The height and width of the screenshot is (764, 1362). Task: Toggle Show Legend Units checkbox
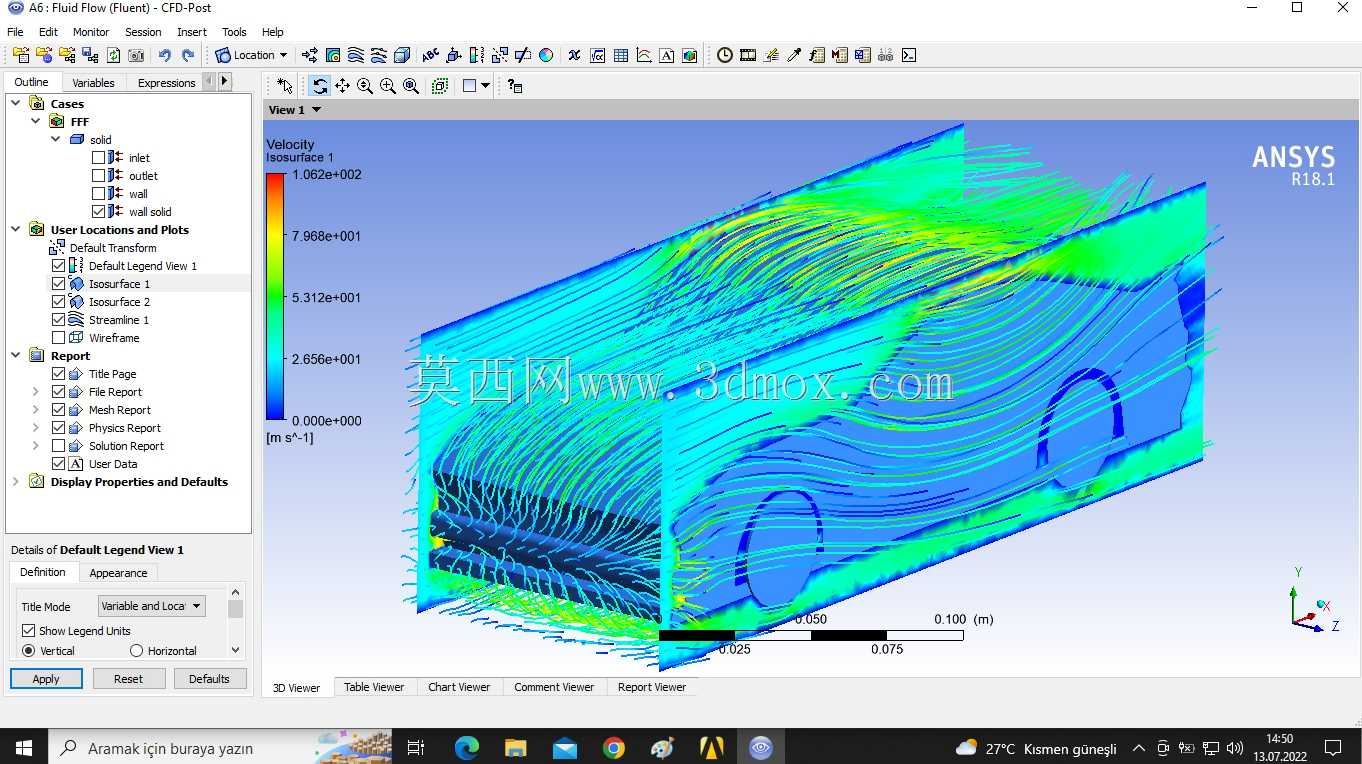point(28,631)
